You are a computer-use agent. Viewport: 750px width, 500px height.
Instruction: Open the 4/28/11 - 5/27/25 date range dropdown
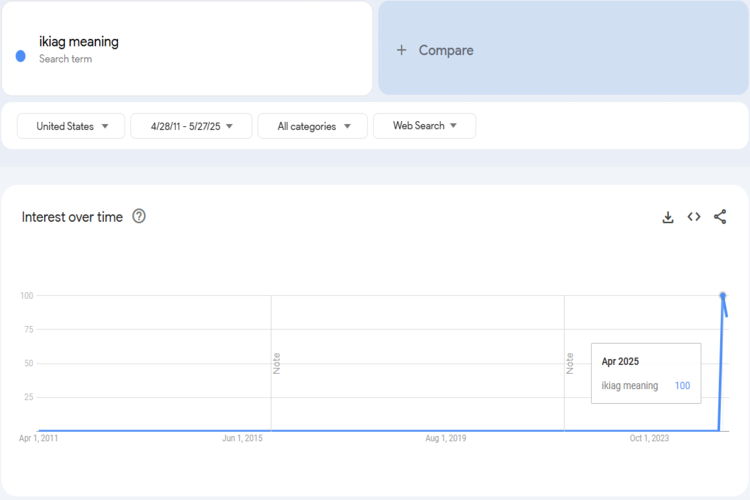[x=191, y=126]
